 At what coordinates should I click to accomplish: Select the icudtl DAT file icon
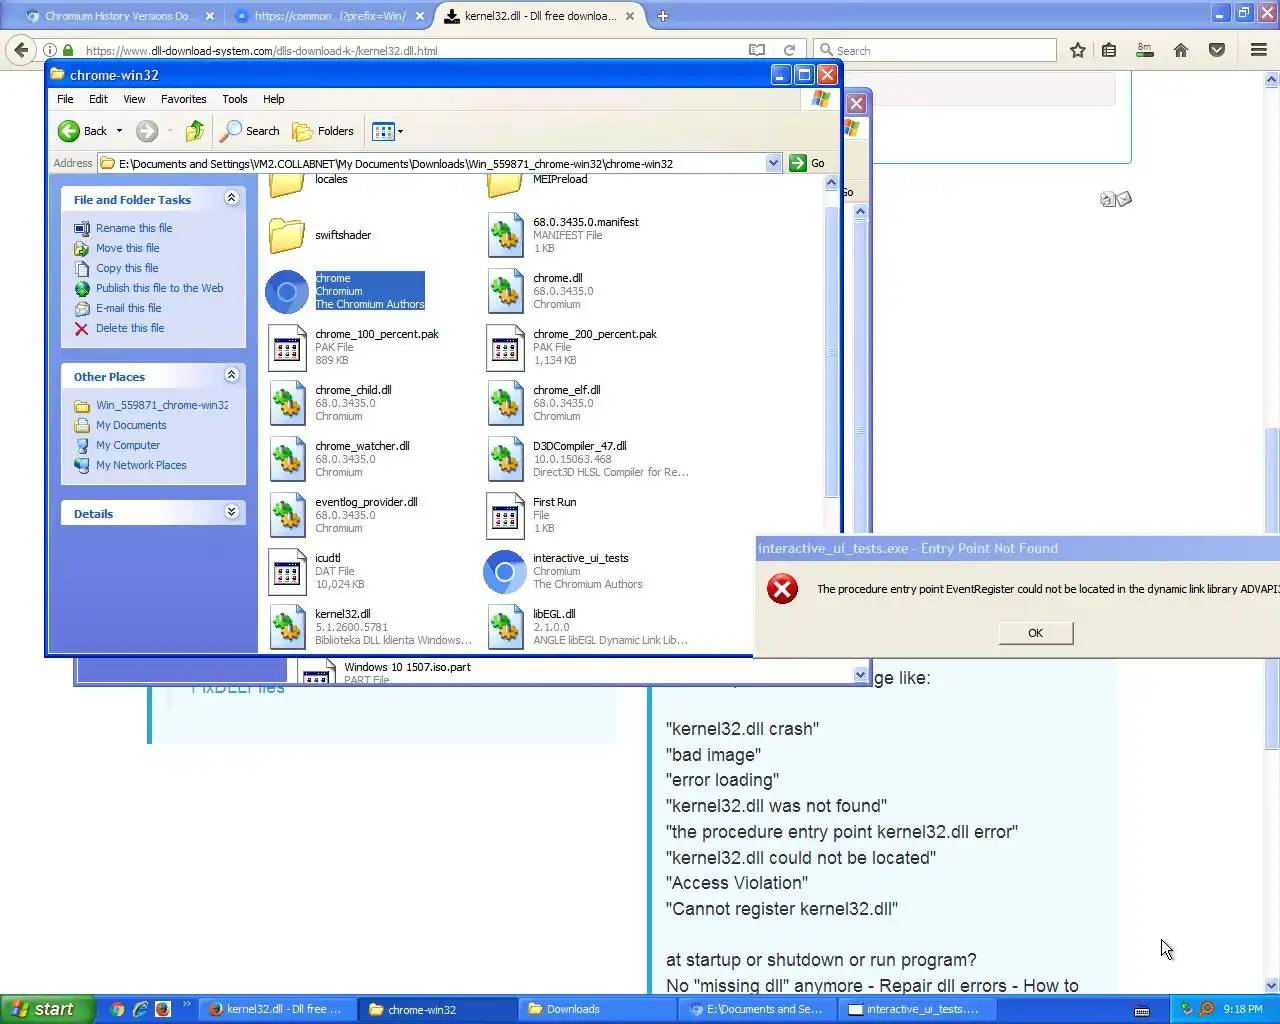[287, 572]
